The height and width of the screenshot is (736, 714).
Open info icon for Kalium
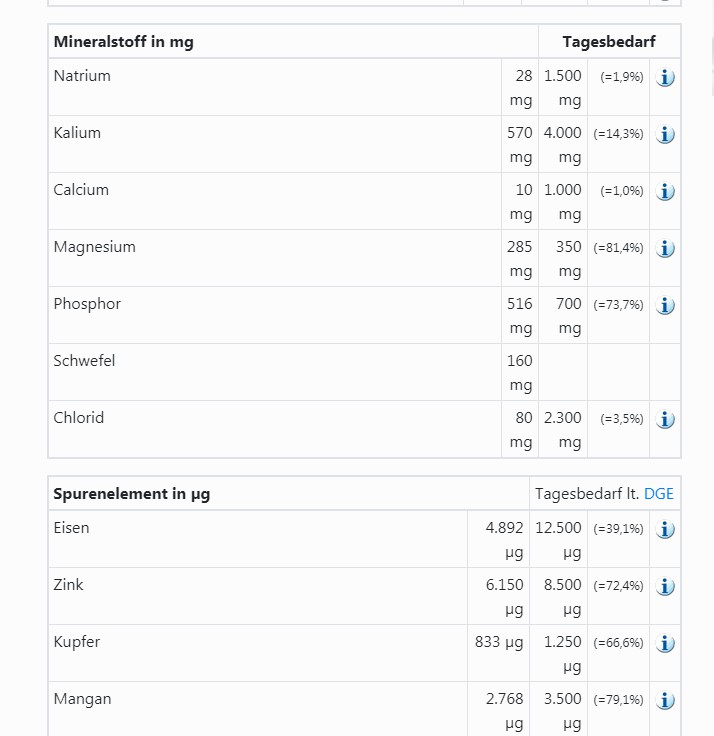(x=665, y=134)
